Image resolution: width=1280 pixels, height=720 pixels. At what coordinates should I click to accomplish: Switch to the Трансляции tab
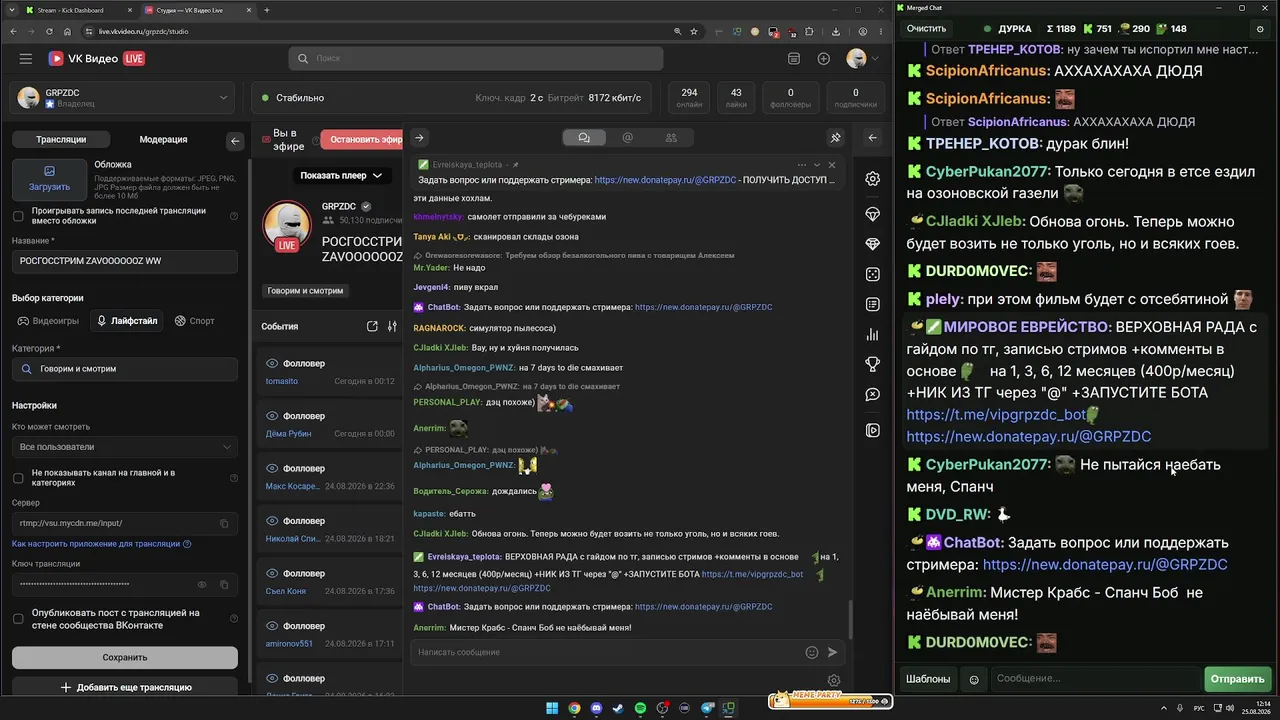click(x=61, y=140)
